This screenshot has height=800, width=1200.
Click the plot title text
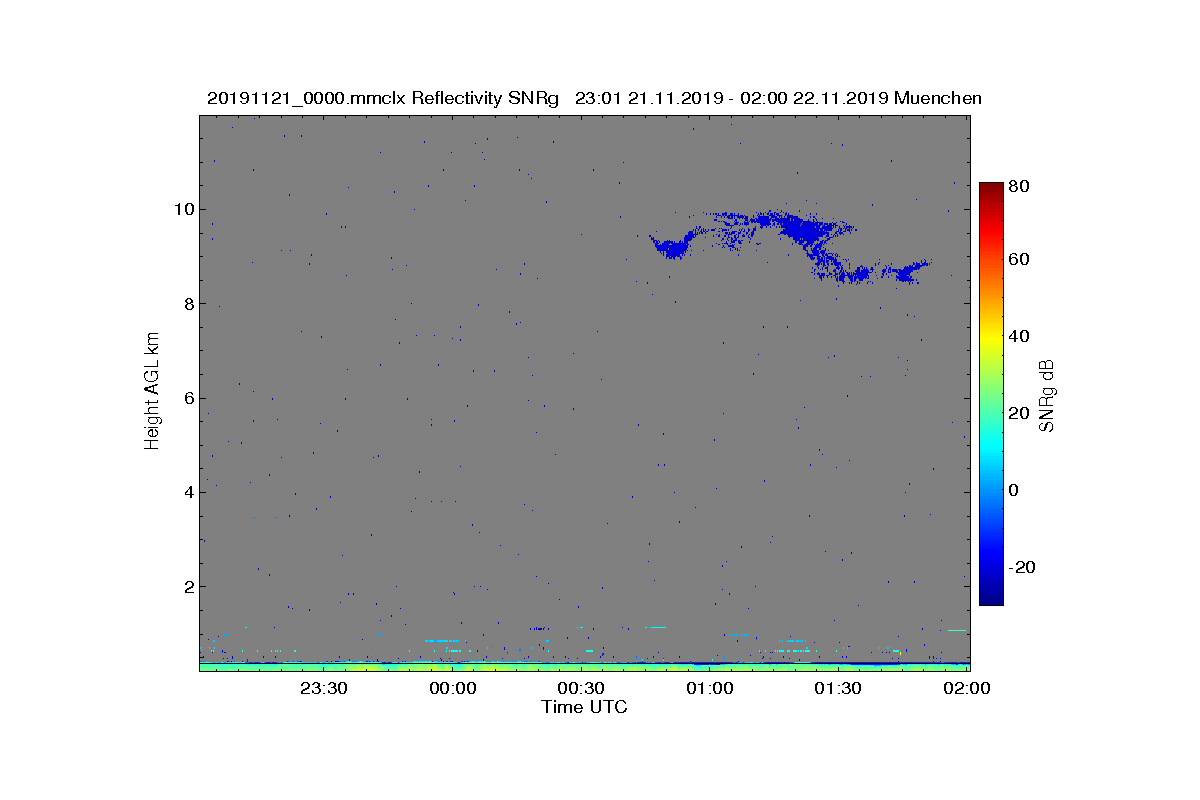click(594, 98)
